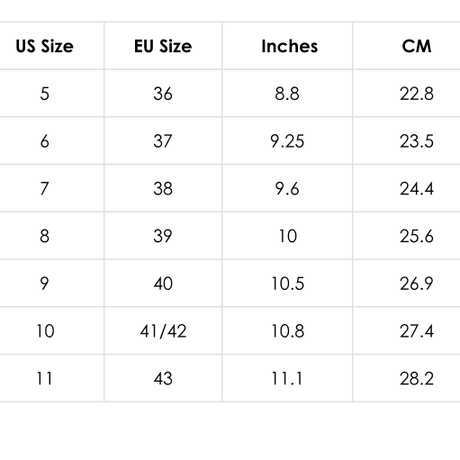Select EU size 43 cell
This screenshot has width=460, height=460.
click(x=163, y=378)
